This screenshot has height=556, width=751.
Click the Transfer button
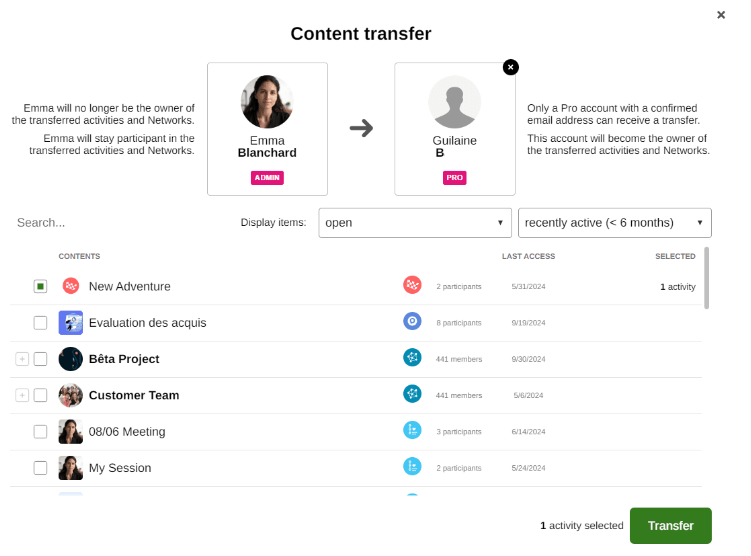point(670,526)
